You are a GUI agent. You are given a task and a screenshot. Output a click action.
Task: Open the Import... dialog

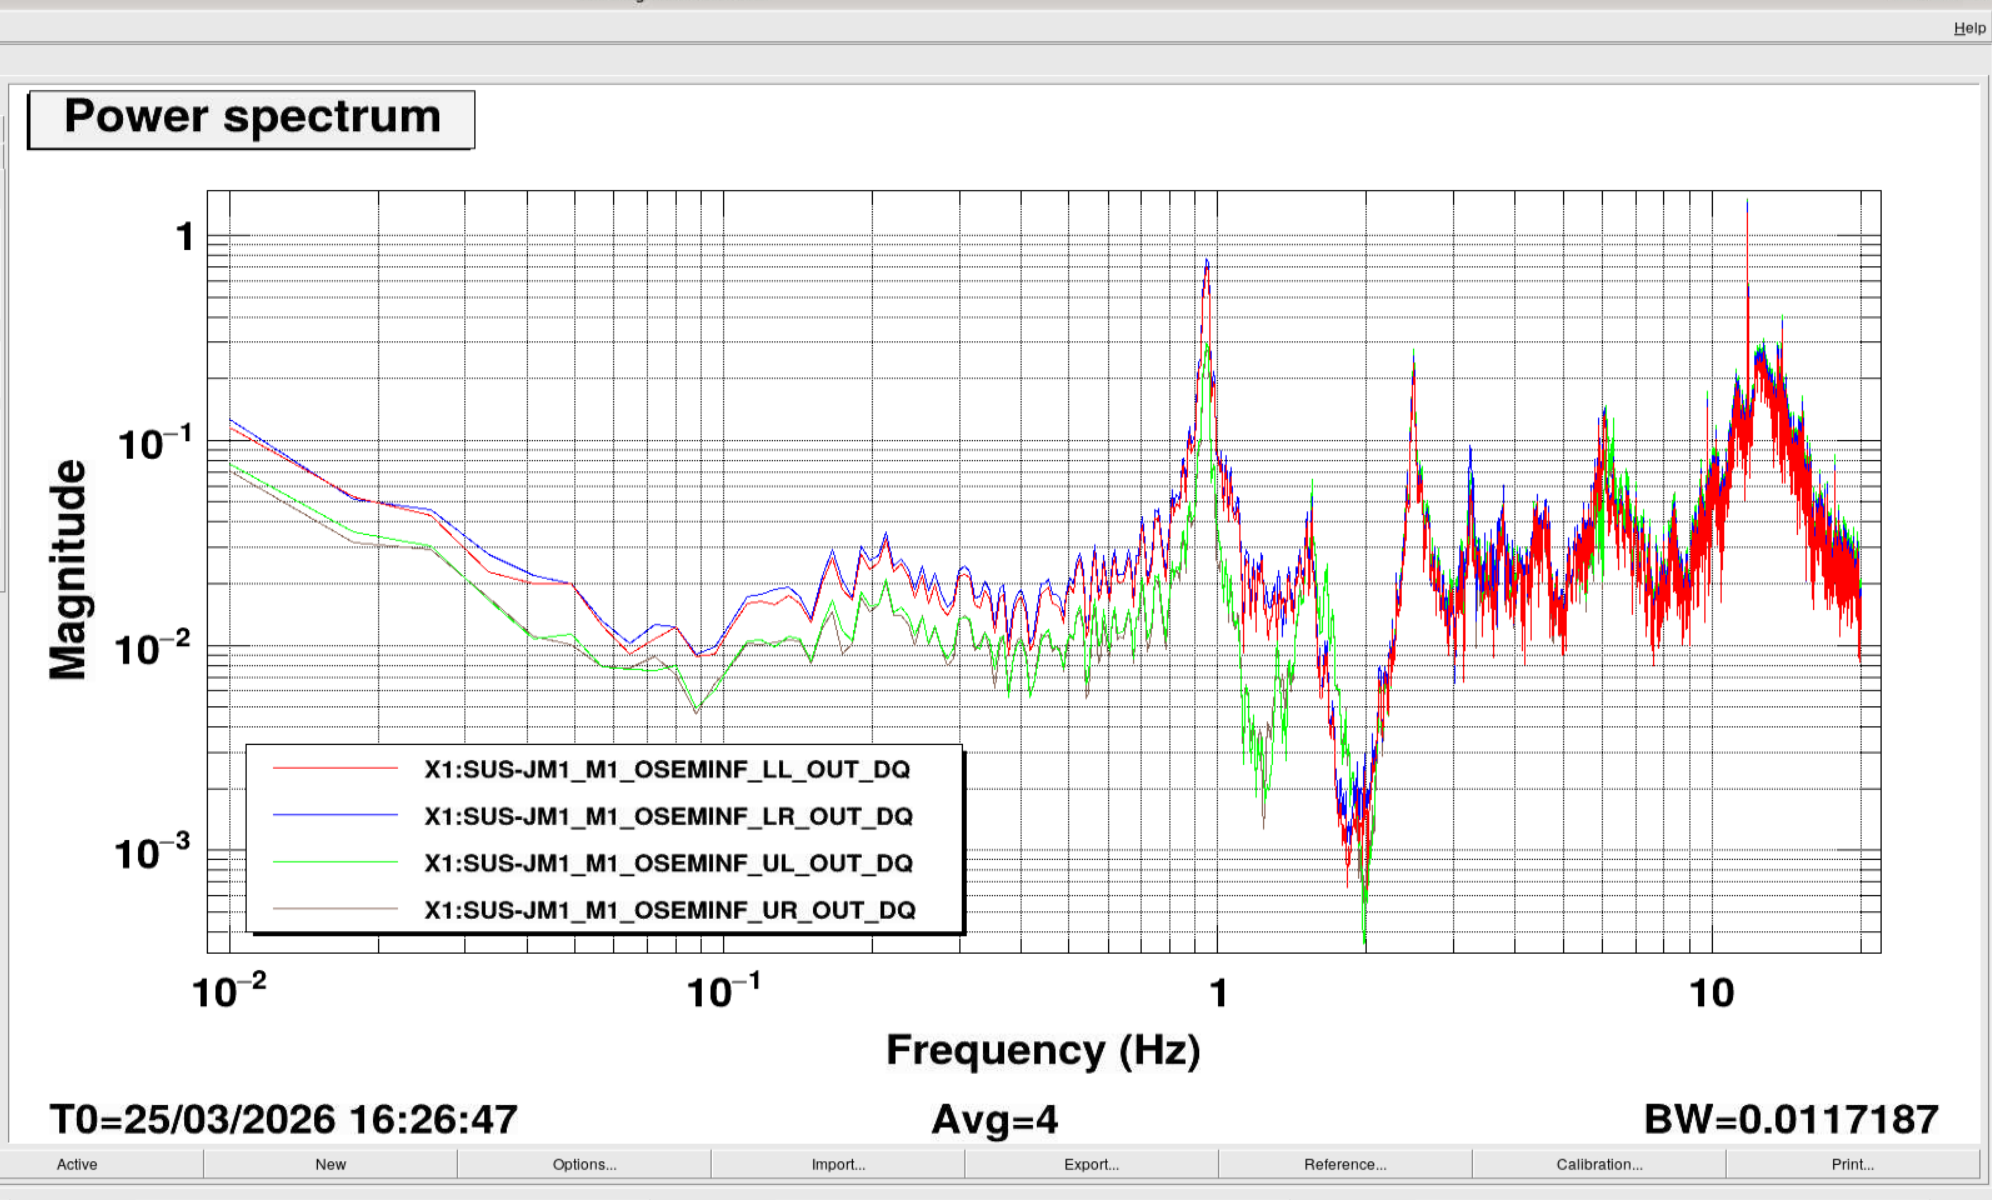[838, 1164]
